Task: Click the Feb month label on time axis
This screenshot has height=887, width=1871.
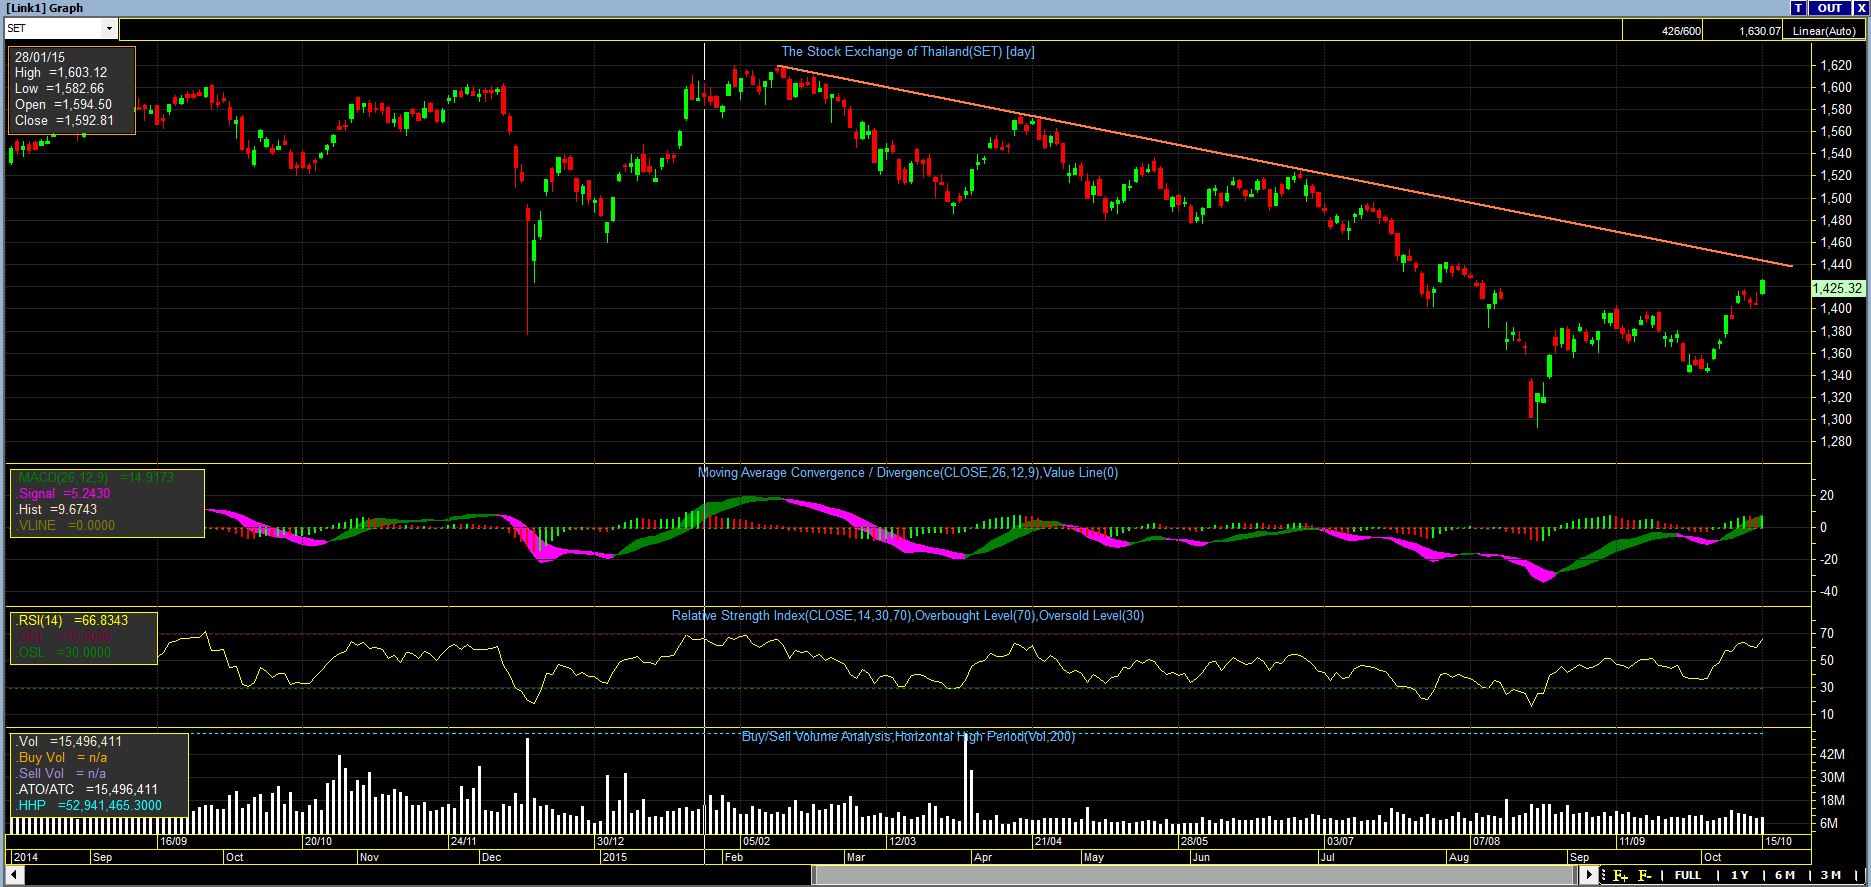Action: (x=734, y=857)
